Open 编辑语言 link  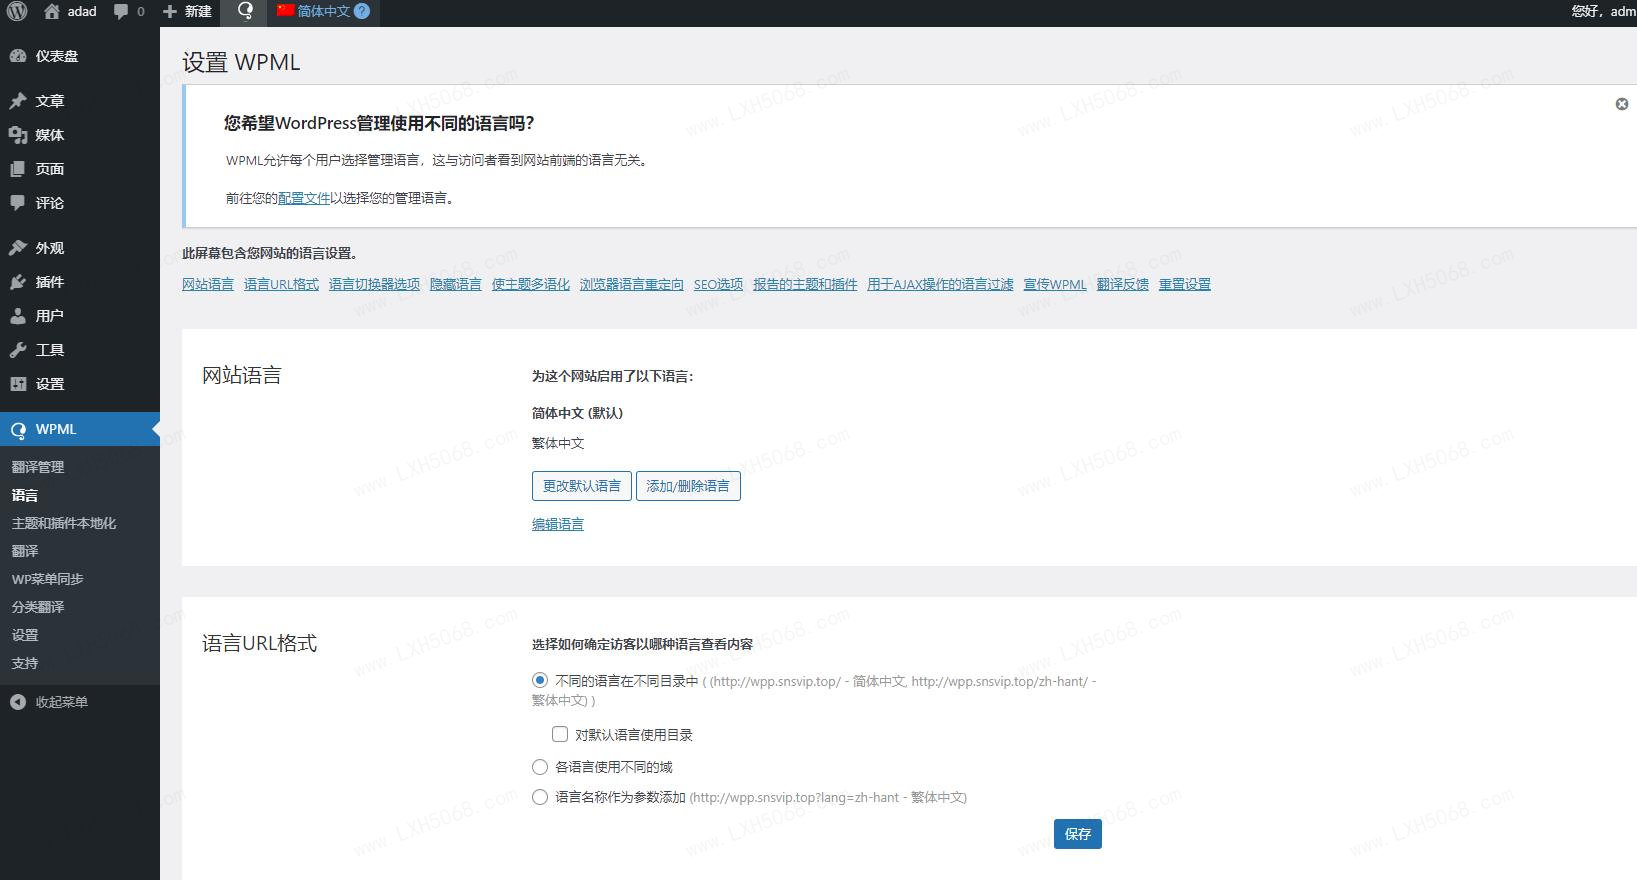558,524
